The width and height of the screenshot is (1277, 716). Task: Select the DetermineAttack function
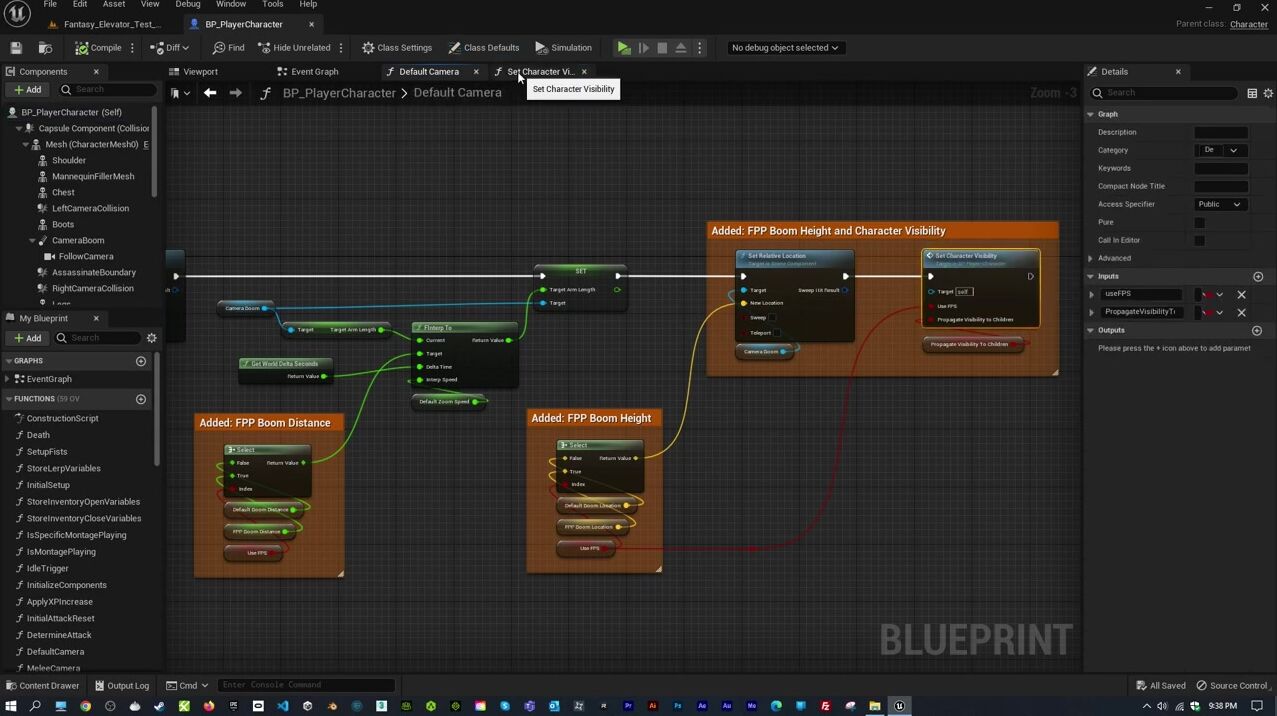click(x=59, y=635)
